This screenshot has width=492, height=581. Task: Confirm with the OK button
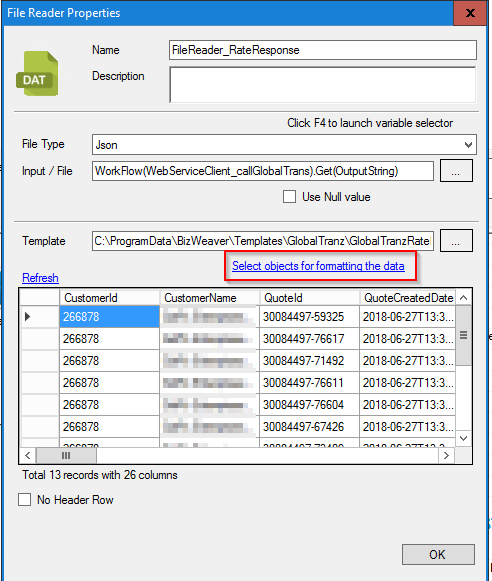438,554
